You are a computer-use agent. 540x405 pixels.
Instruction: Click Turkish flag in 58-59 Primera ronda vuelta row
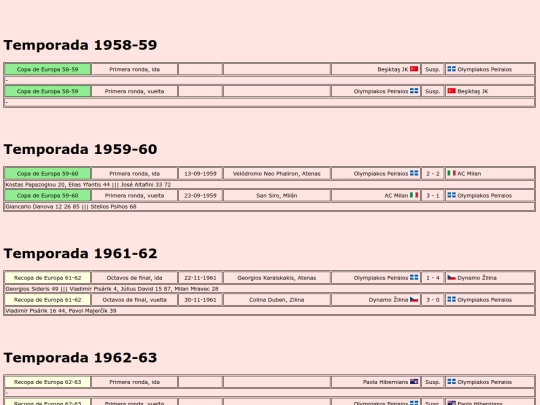click(451, 91)
